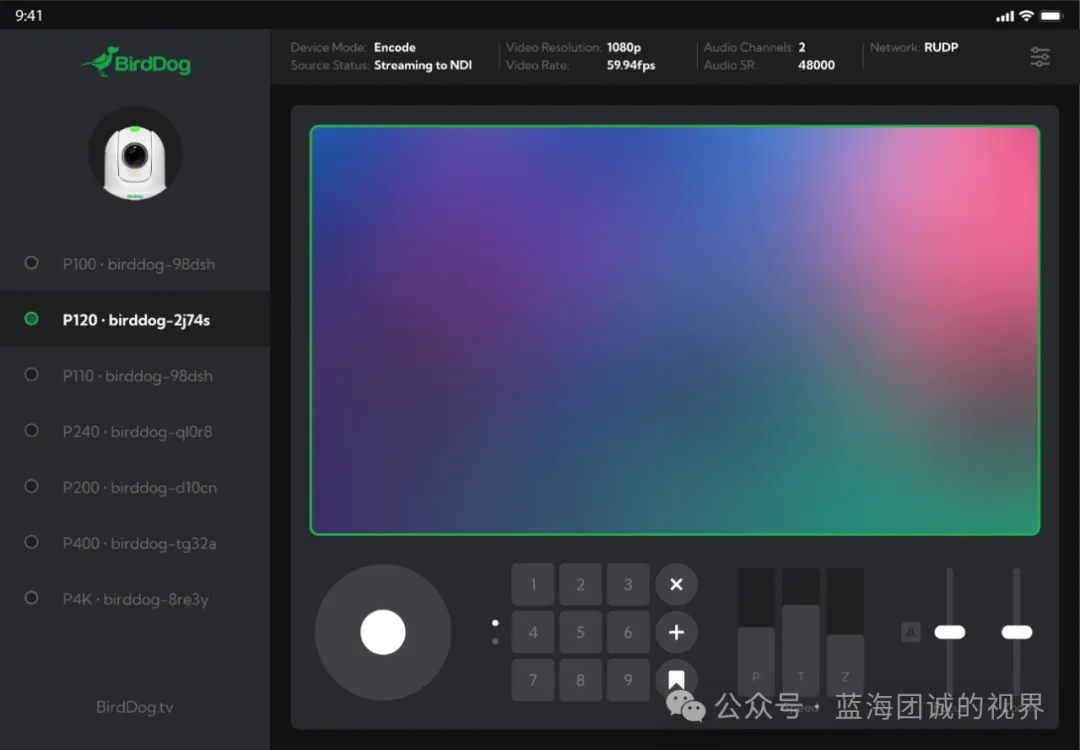Click the plus add preset button
The width and height of the screenshot is (1080, 750).
676,632
